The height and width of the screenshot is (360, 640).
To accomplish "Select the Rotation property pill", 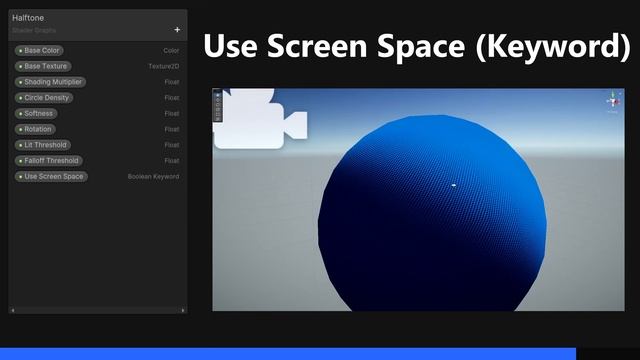I will pos(35,129).
